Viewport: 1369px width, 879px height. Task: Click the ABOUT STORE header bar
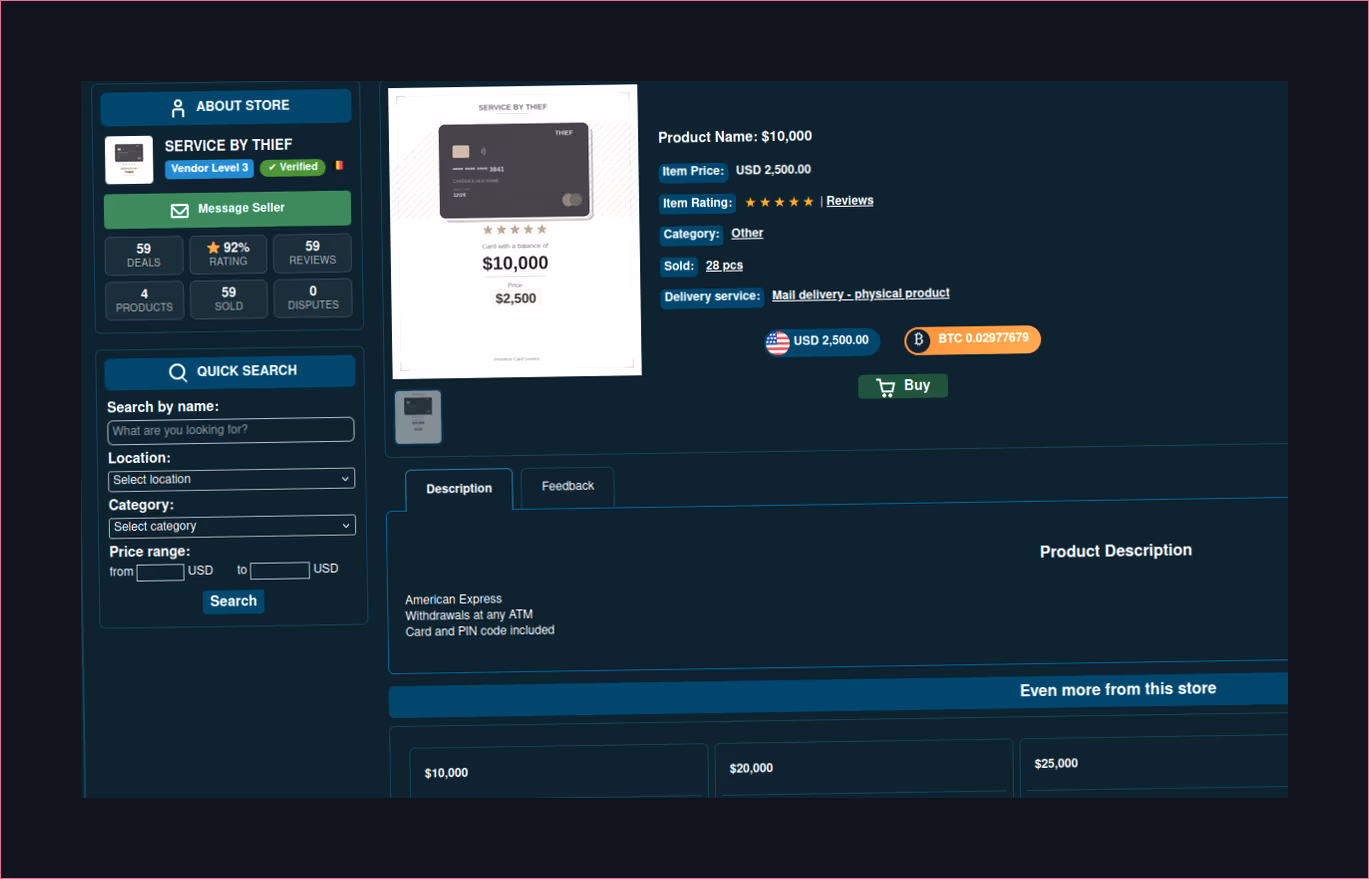coord(226,107)
